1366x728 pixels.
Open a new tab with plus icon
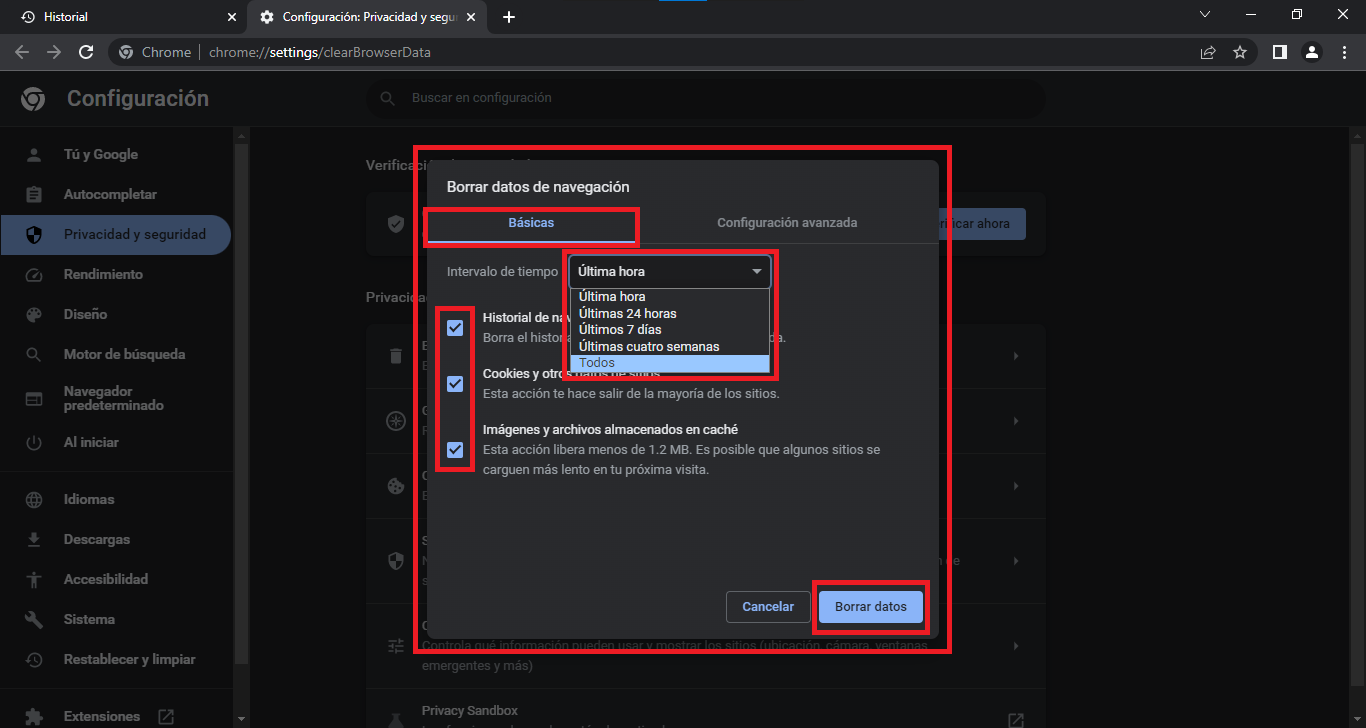click(x=509, y=17)
